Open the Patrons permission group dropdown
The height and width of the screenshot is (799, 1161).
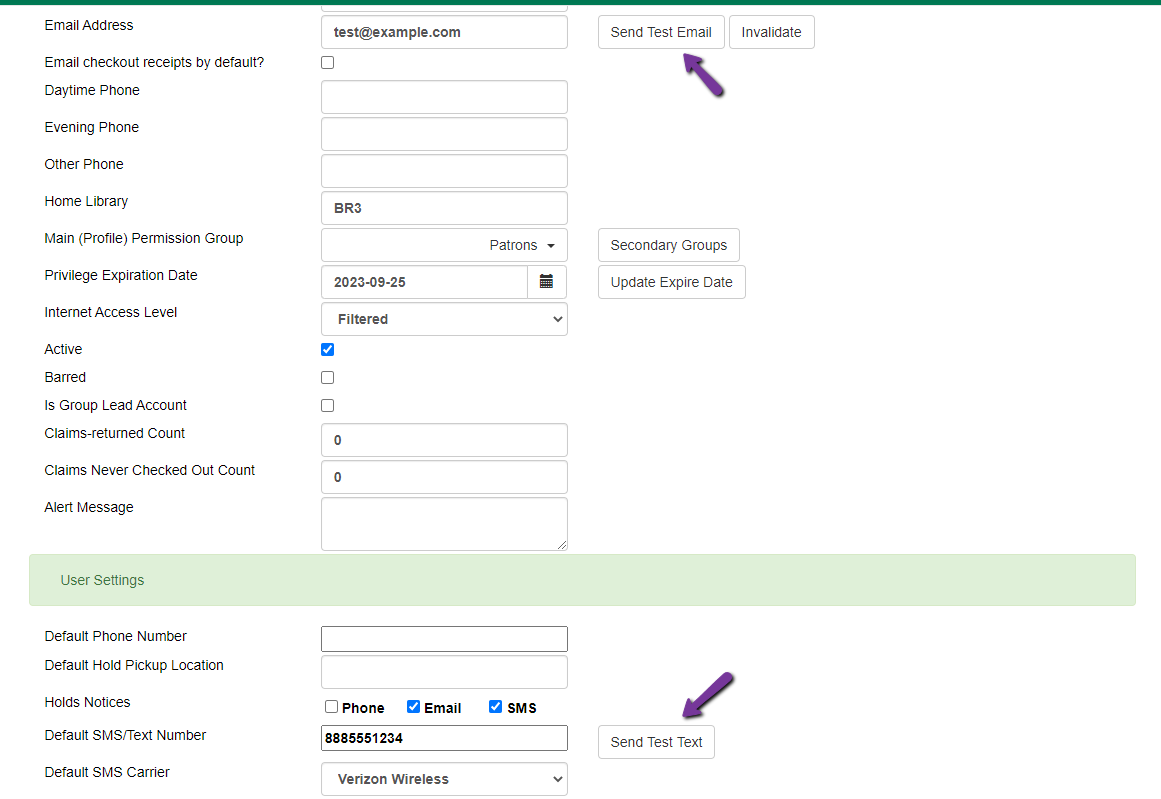444,245
